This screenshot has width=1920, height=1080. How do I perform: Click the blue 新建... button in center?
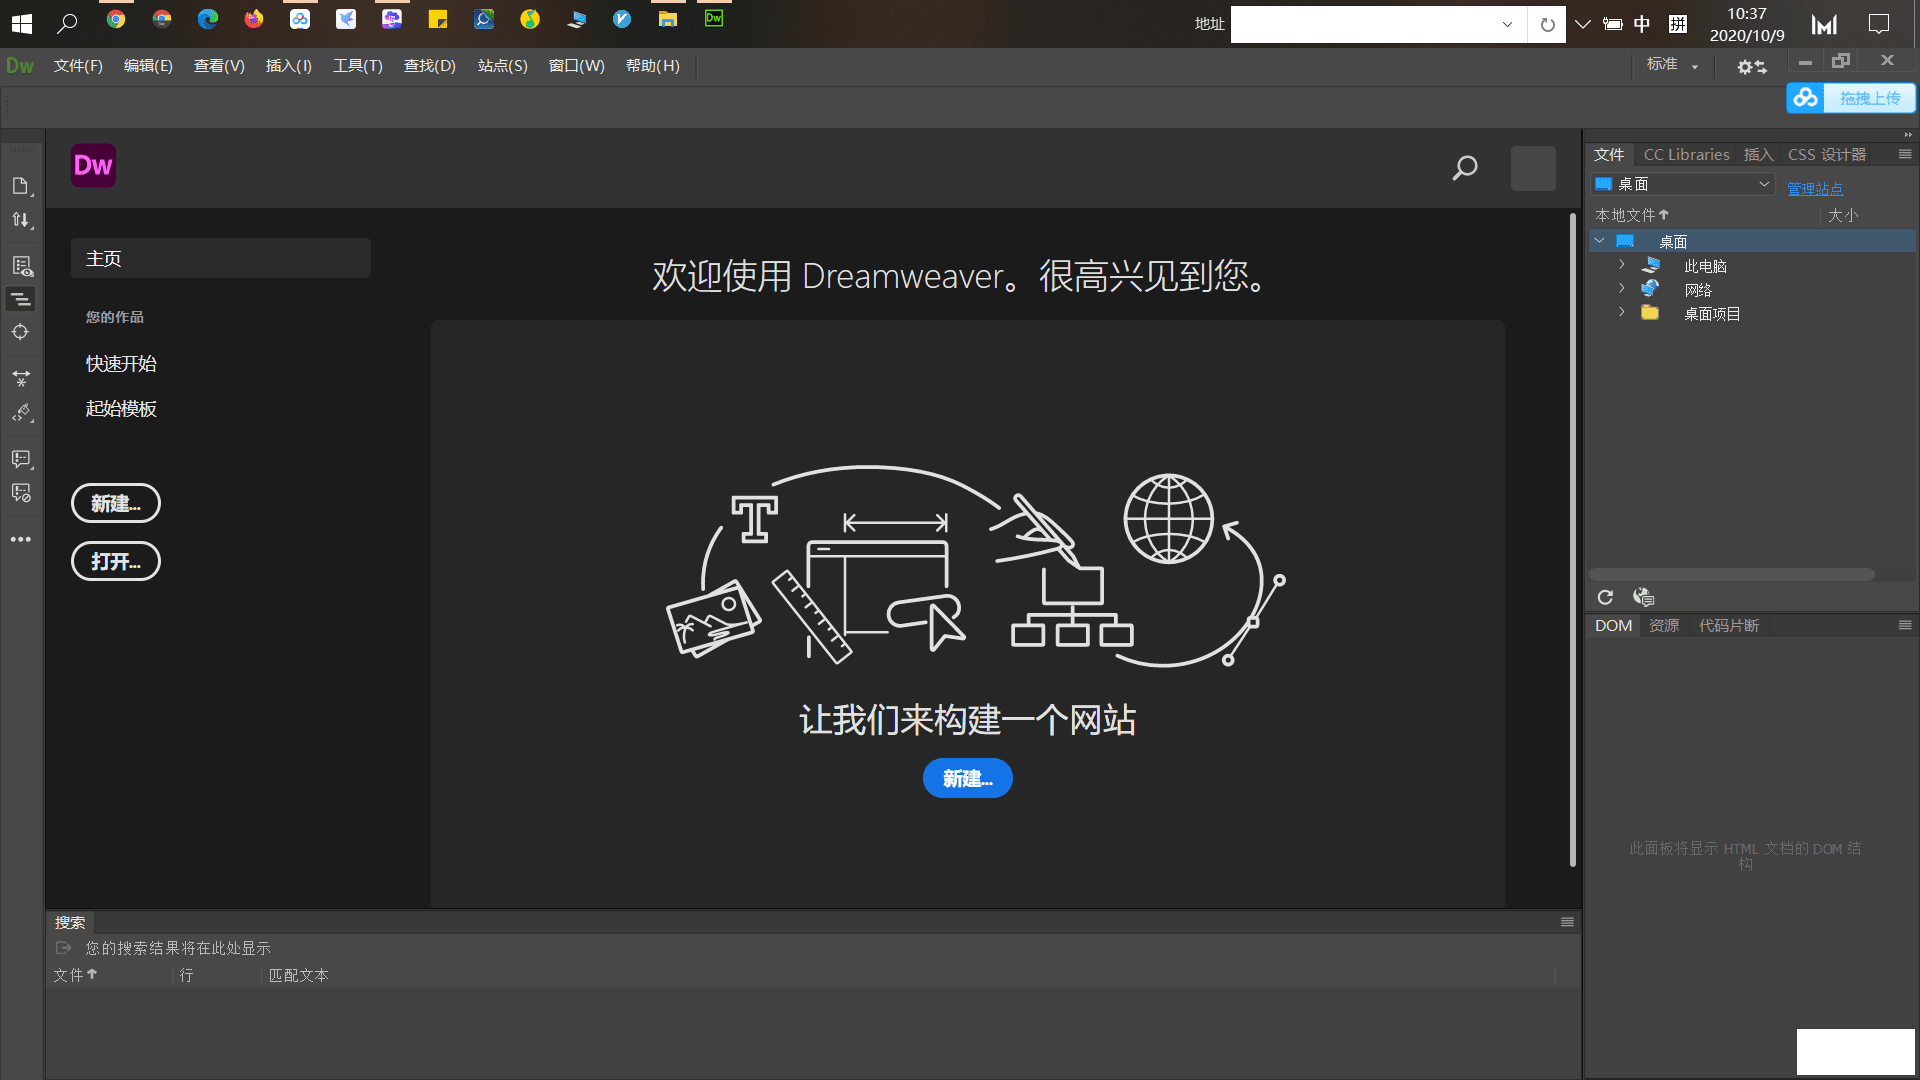pyautogui.click(x=967, y=778)
